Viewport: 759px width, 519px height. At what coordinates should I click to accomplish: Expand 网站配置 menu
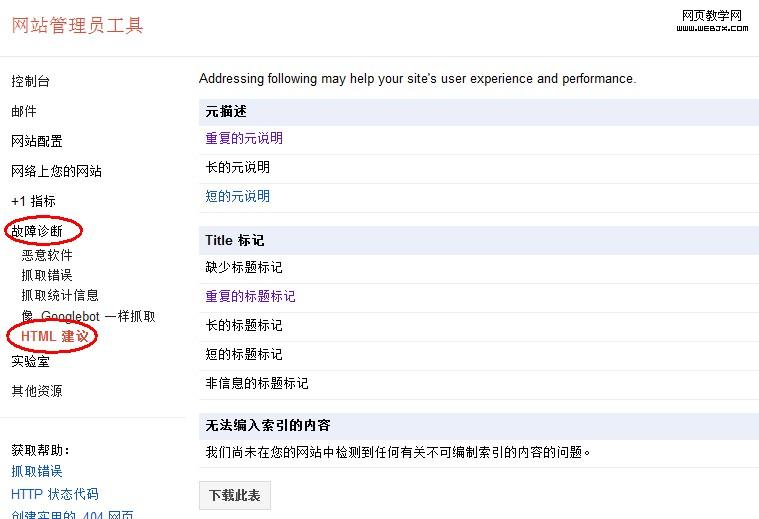click(x=37, y=141)
